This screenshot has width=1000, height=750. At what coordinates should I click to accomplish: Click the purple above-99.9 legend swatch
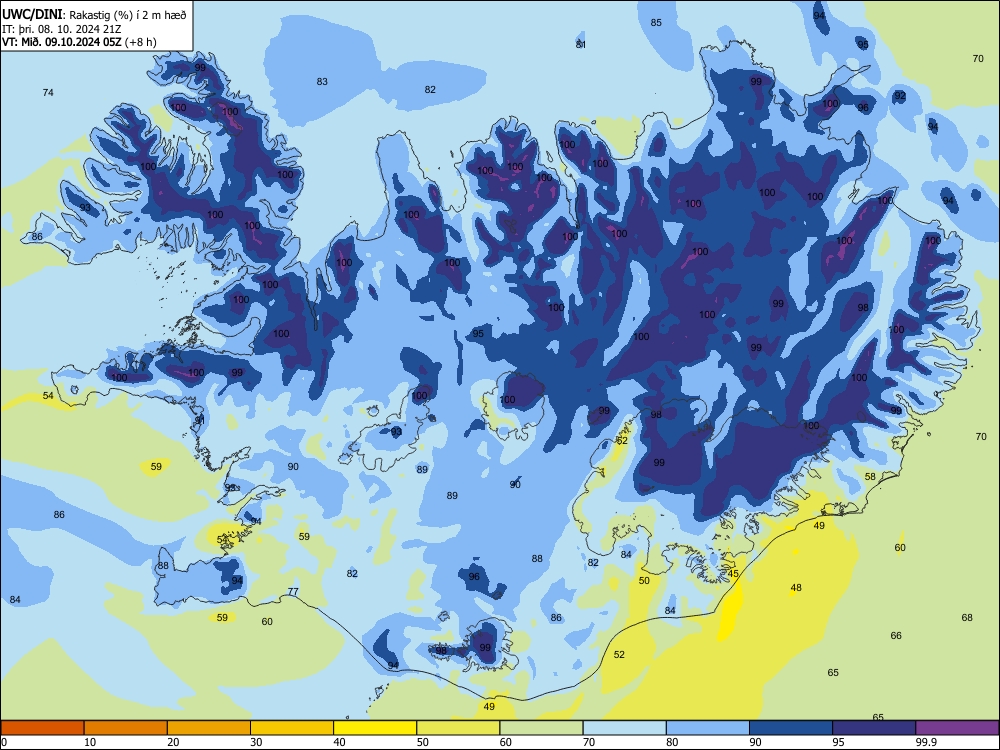tap(957, 728)
